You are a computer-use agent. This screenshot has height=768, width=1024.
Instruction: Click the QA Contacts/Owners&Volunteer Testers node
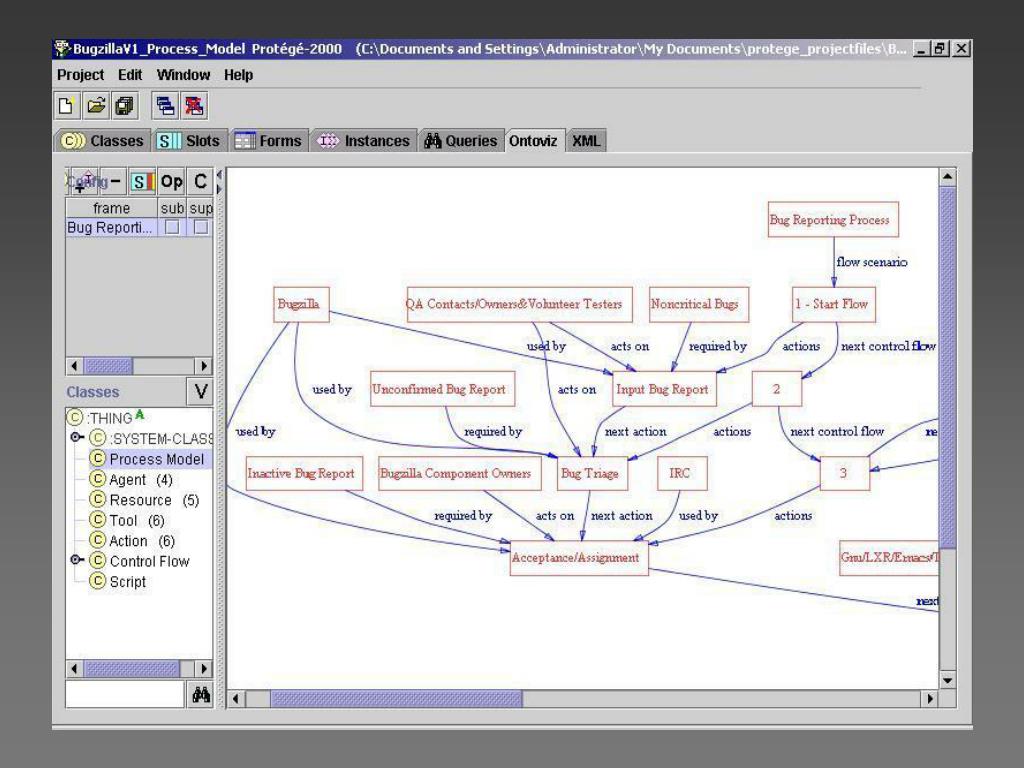519,304
